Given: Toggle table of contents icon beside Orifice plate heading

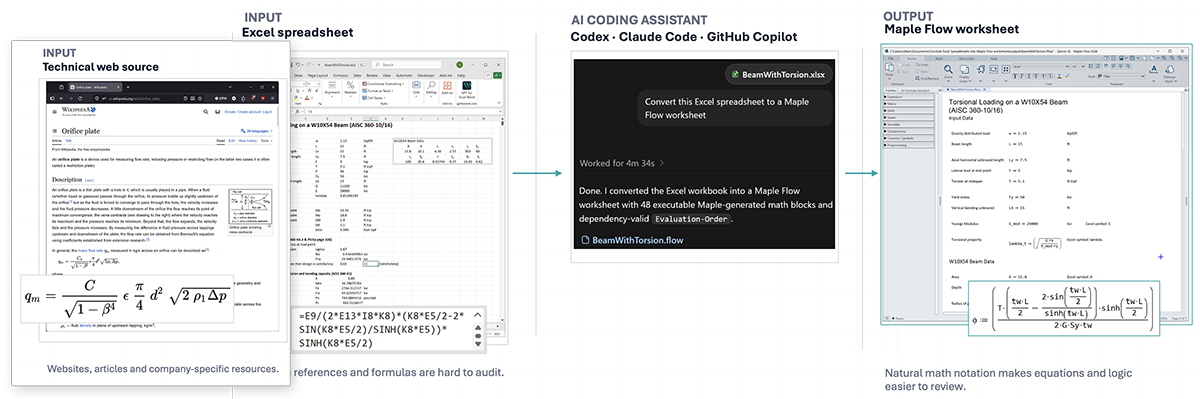Looking at the screenshot, I should click(x=54, y=130).
